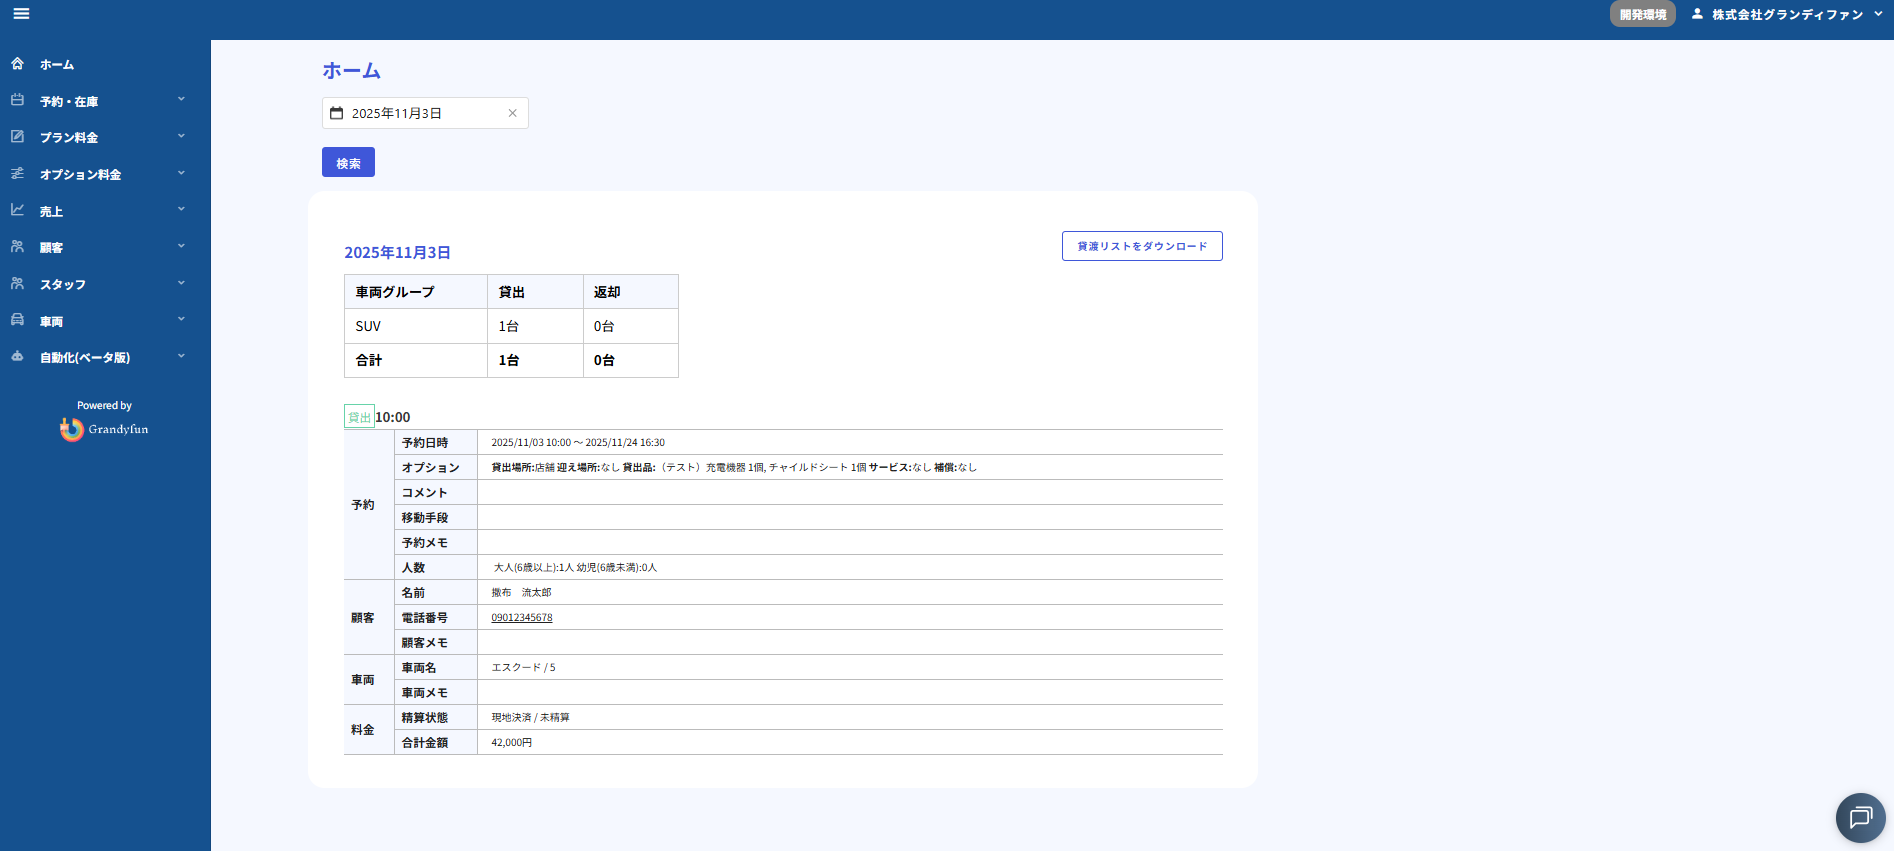The height and width of the screenshot is (851, 1894).
Task: Clear the date with the X icon
Action: 512,113
